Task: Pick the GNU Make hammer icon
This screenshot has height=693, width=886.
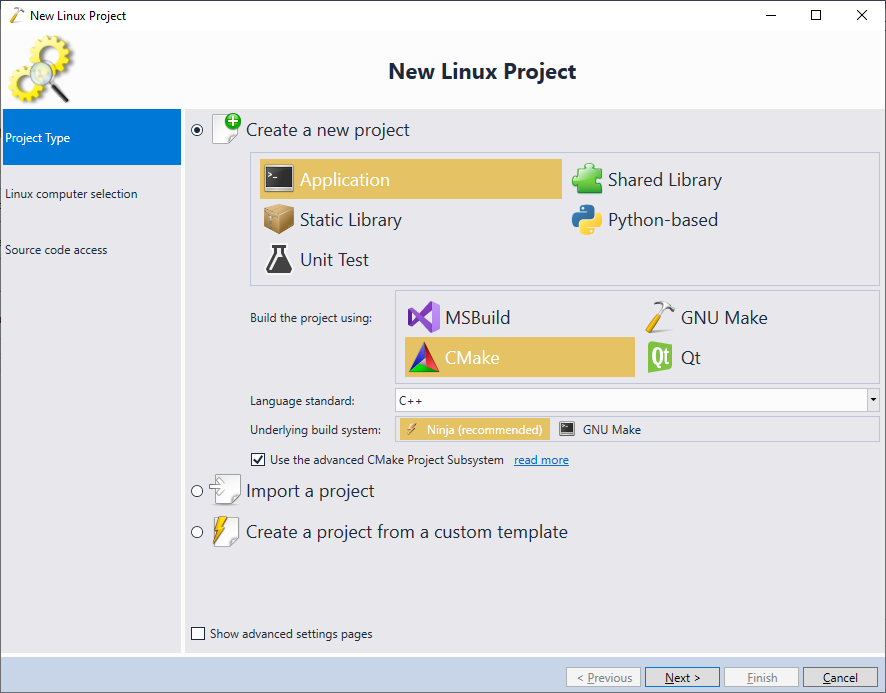Action: tap(660, 317)
